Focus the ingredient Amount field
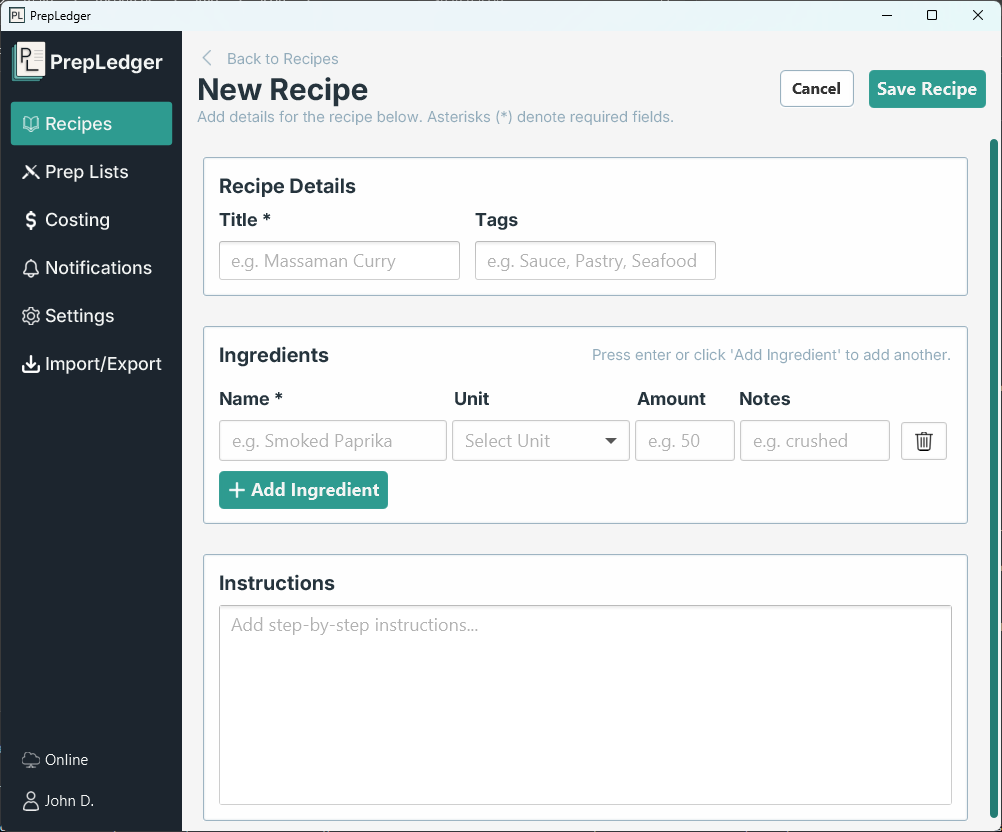 click(x=684, y=441)
